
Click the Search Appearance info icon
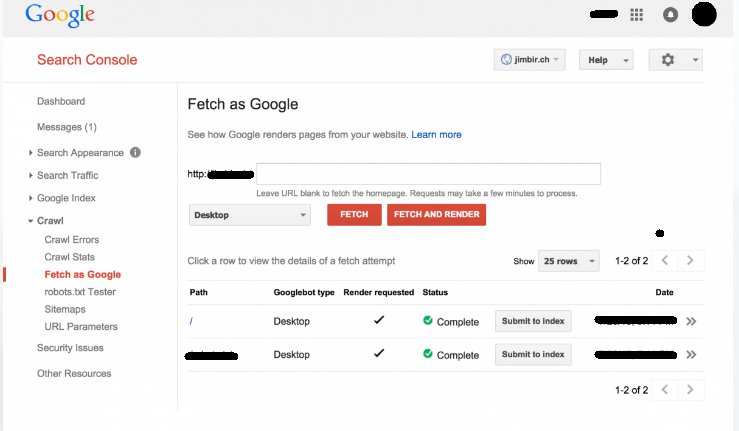[x=135, y=152]
